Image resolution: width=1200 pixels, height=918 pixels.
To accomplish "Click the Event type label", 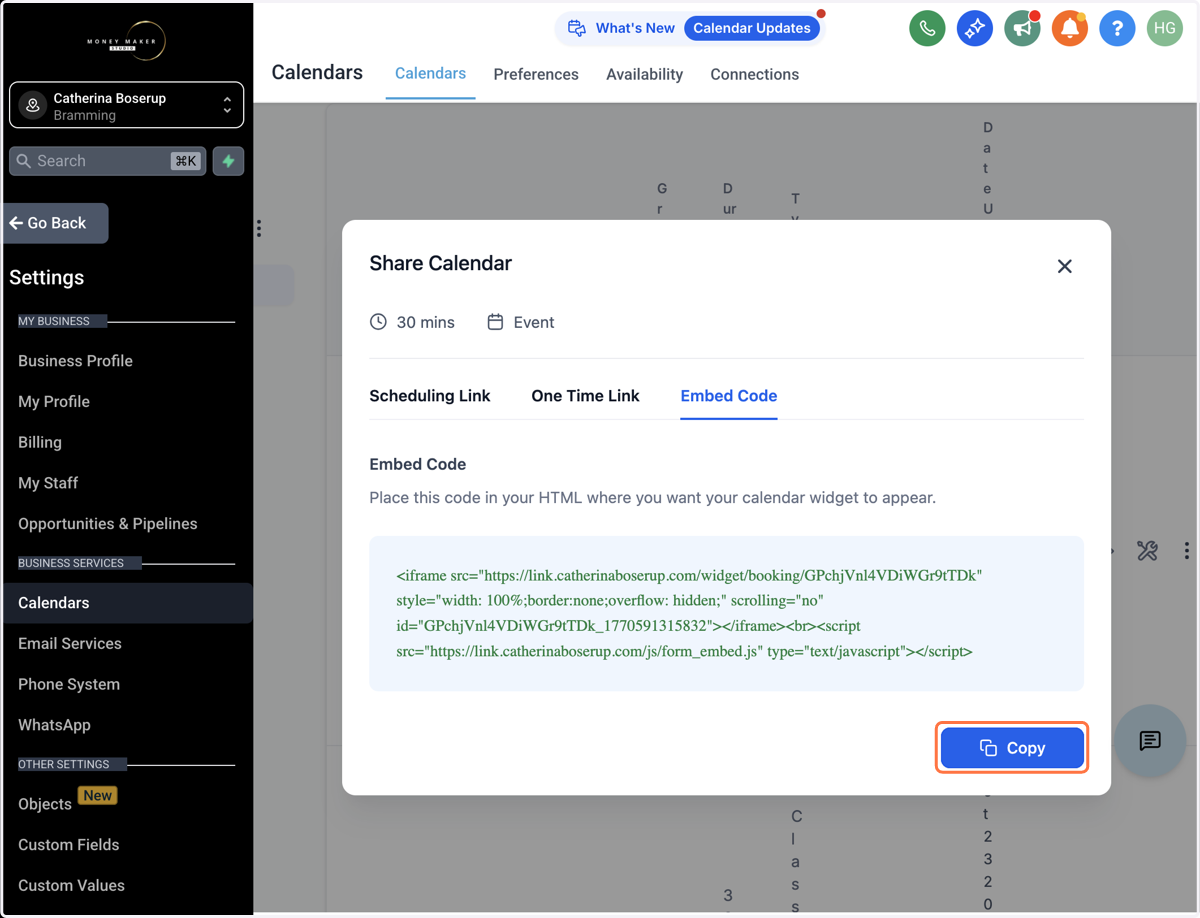I will point(534,322).
